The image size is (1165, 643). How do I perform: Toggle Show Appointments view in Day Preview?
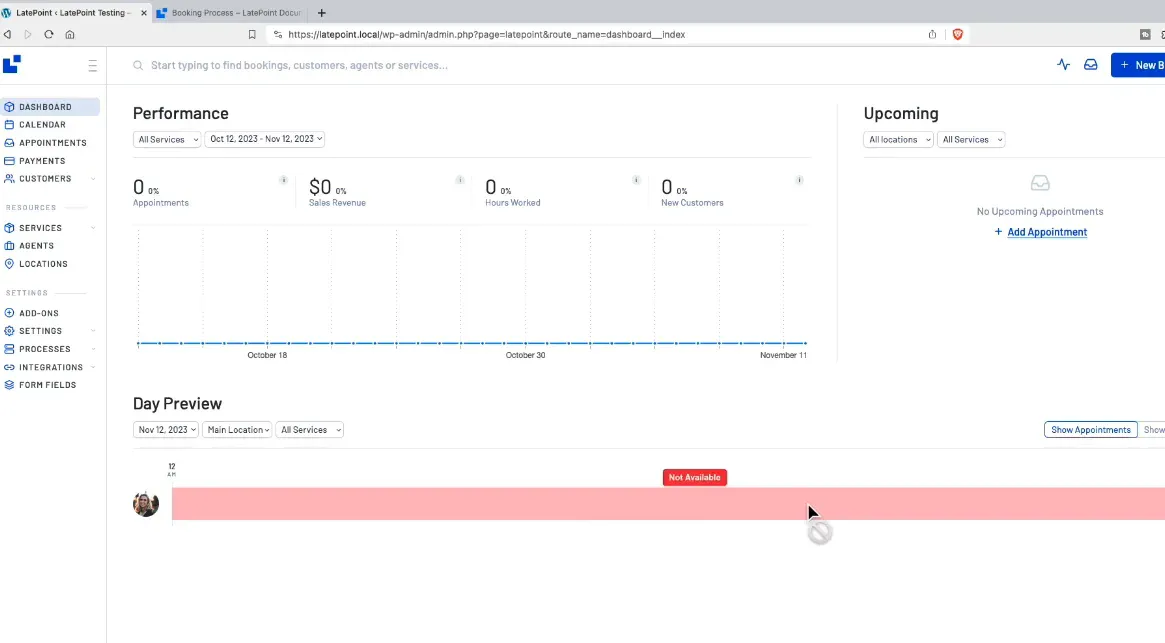point(1090,430)
